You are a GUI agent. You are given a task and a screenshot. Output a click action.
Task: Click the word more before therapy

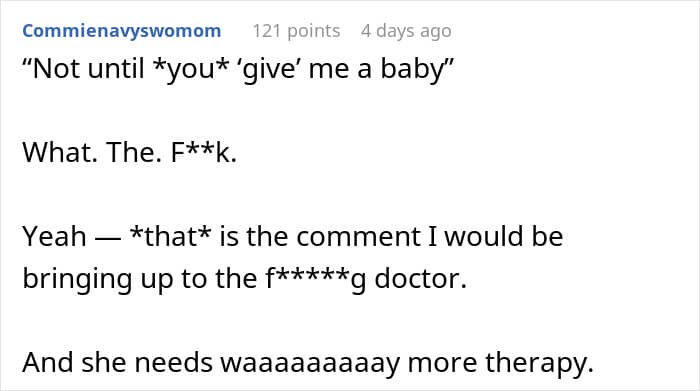[442, 364]
